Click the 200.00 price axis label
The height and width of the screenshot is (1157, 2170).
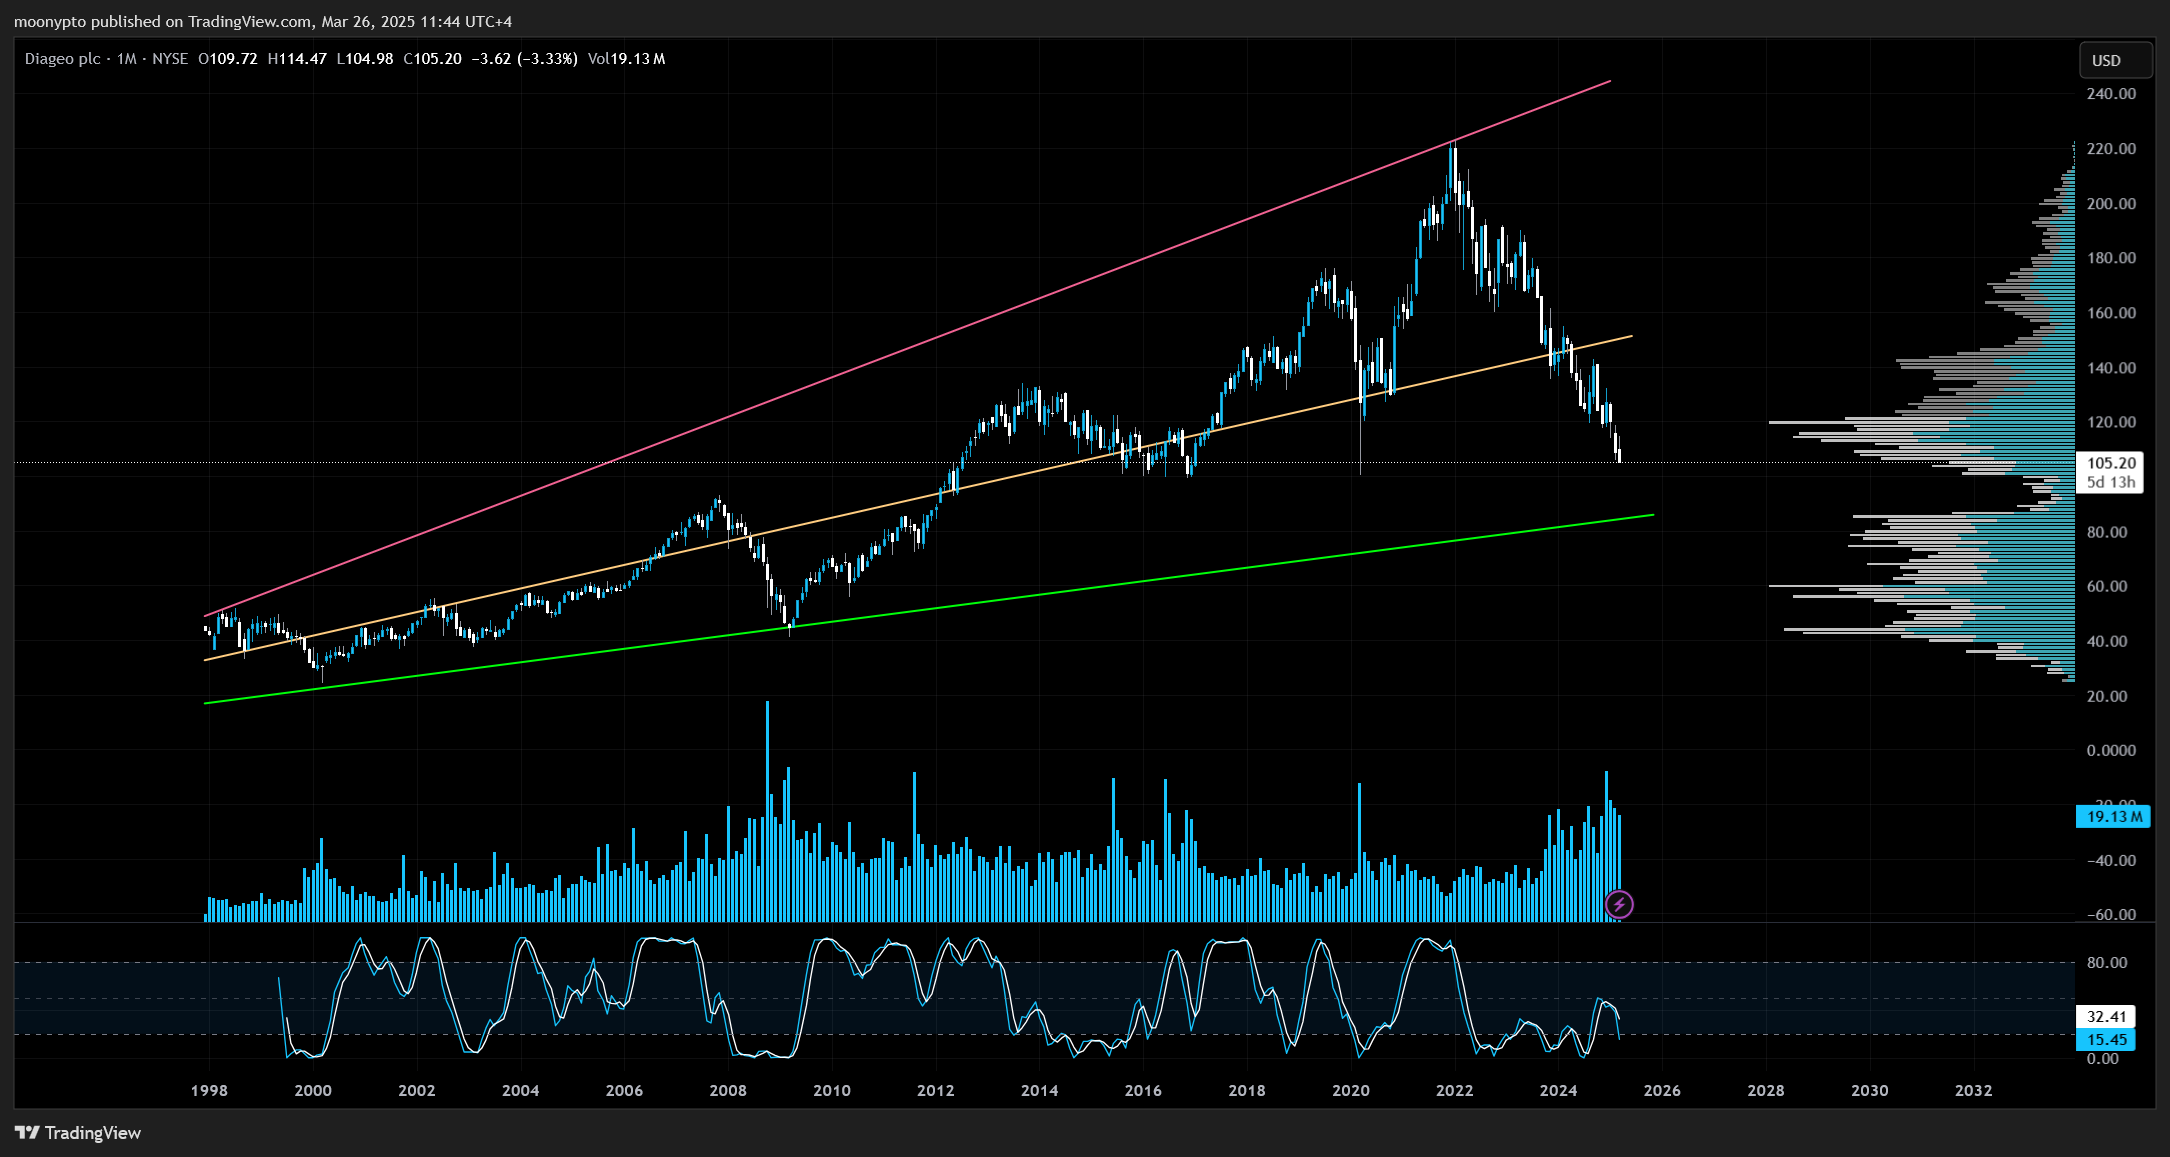[2111, 204]
